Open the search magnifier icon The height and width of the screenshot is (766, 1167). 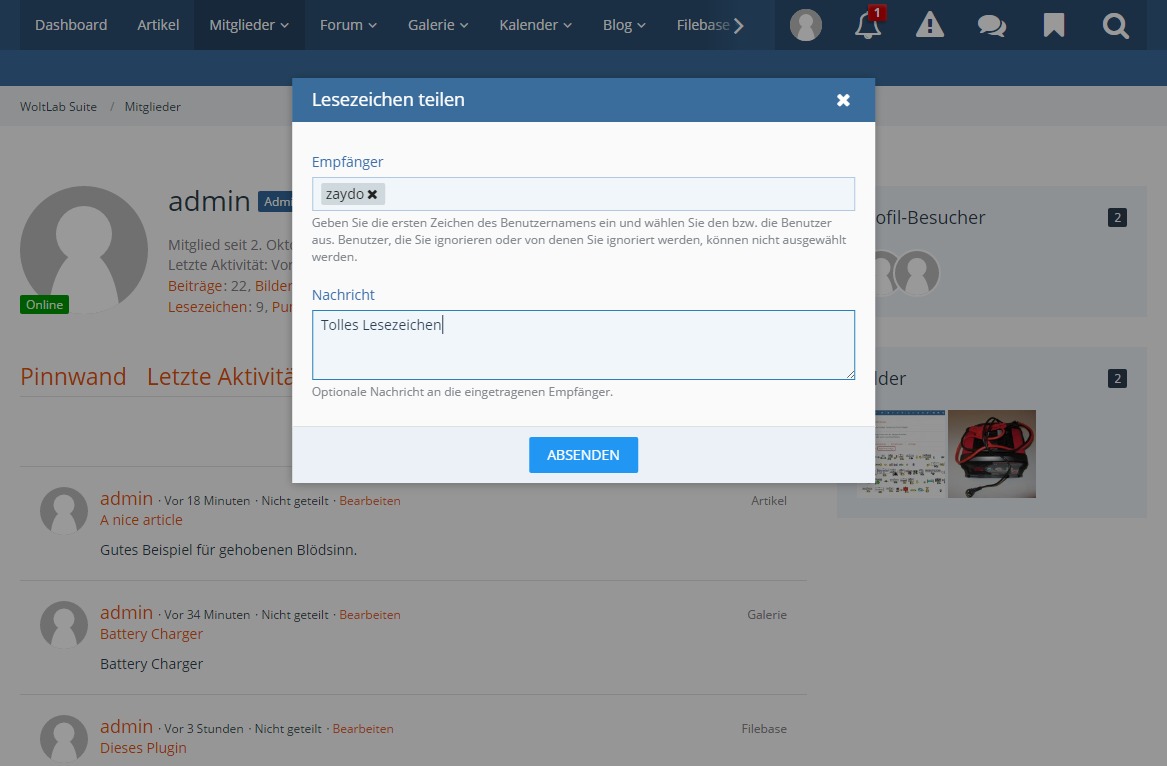[x=1115, y=25]
